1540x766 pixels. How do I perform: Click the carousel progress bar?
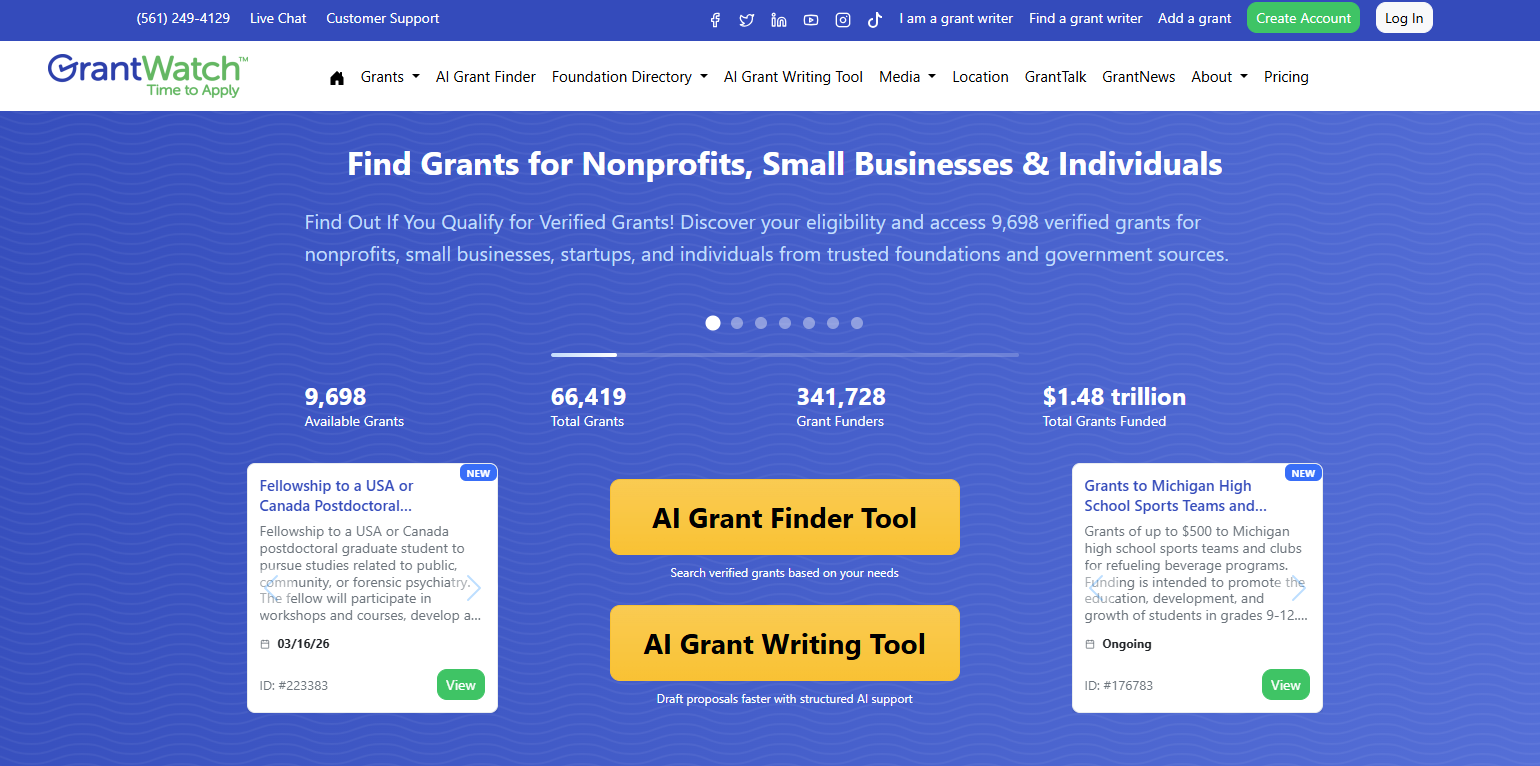(x=785, y=355)
